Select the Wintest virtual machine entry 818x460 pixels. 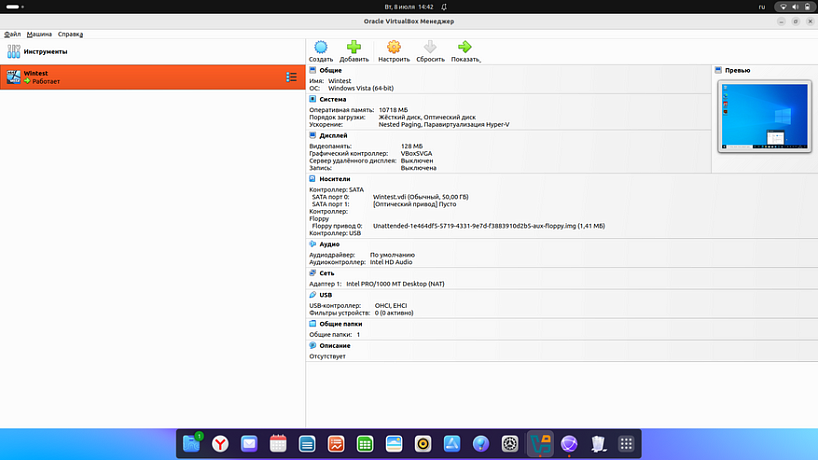pyautogui.click(x=140, y=77)
